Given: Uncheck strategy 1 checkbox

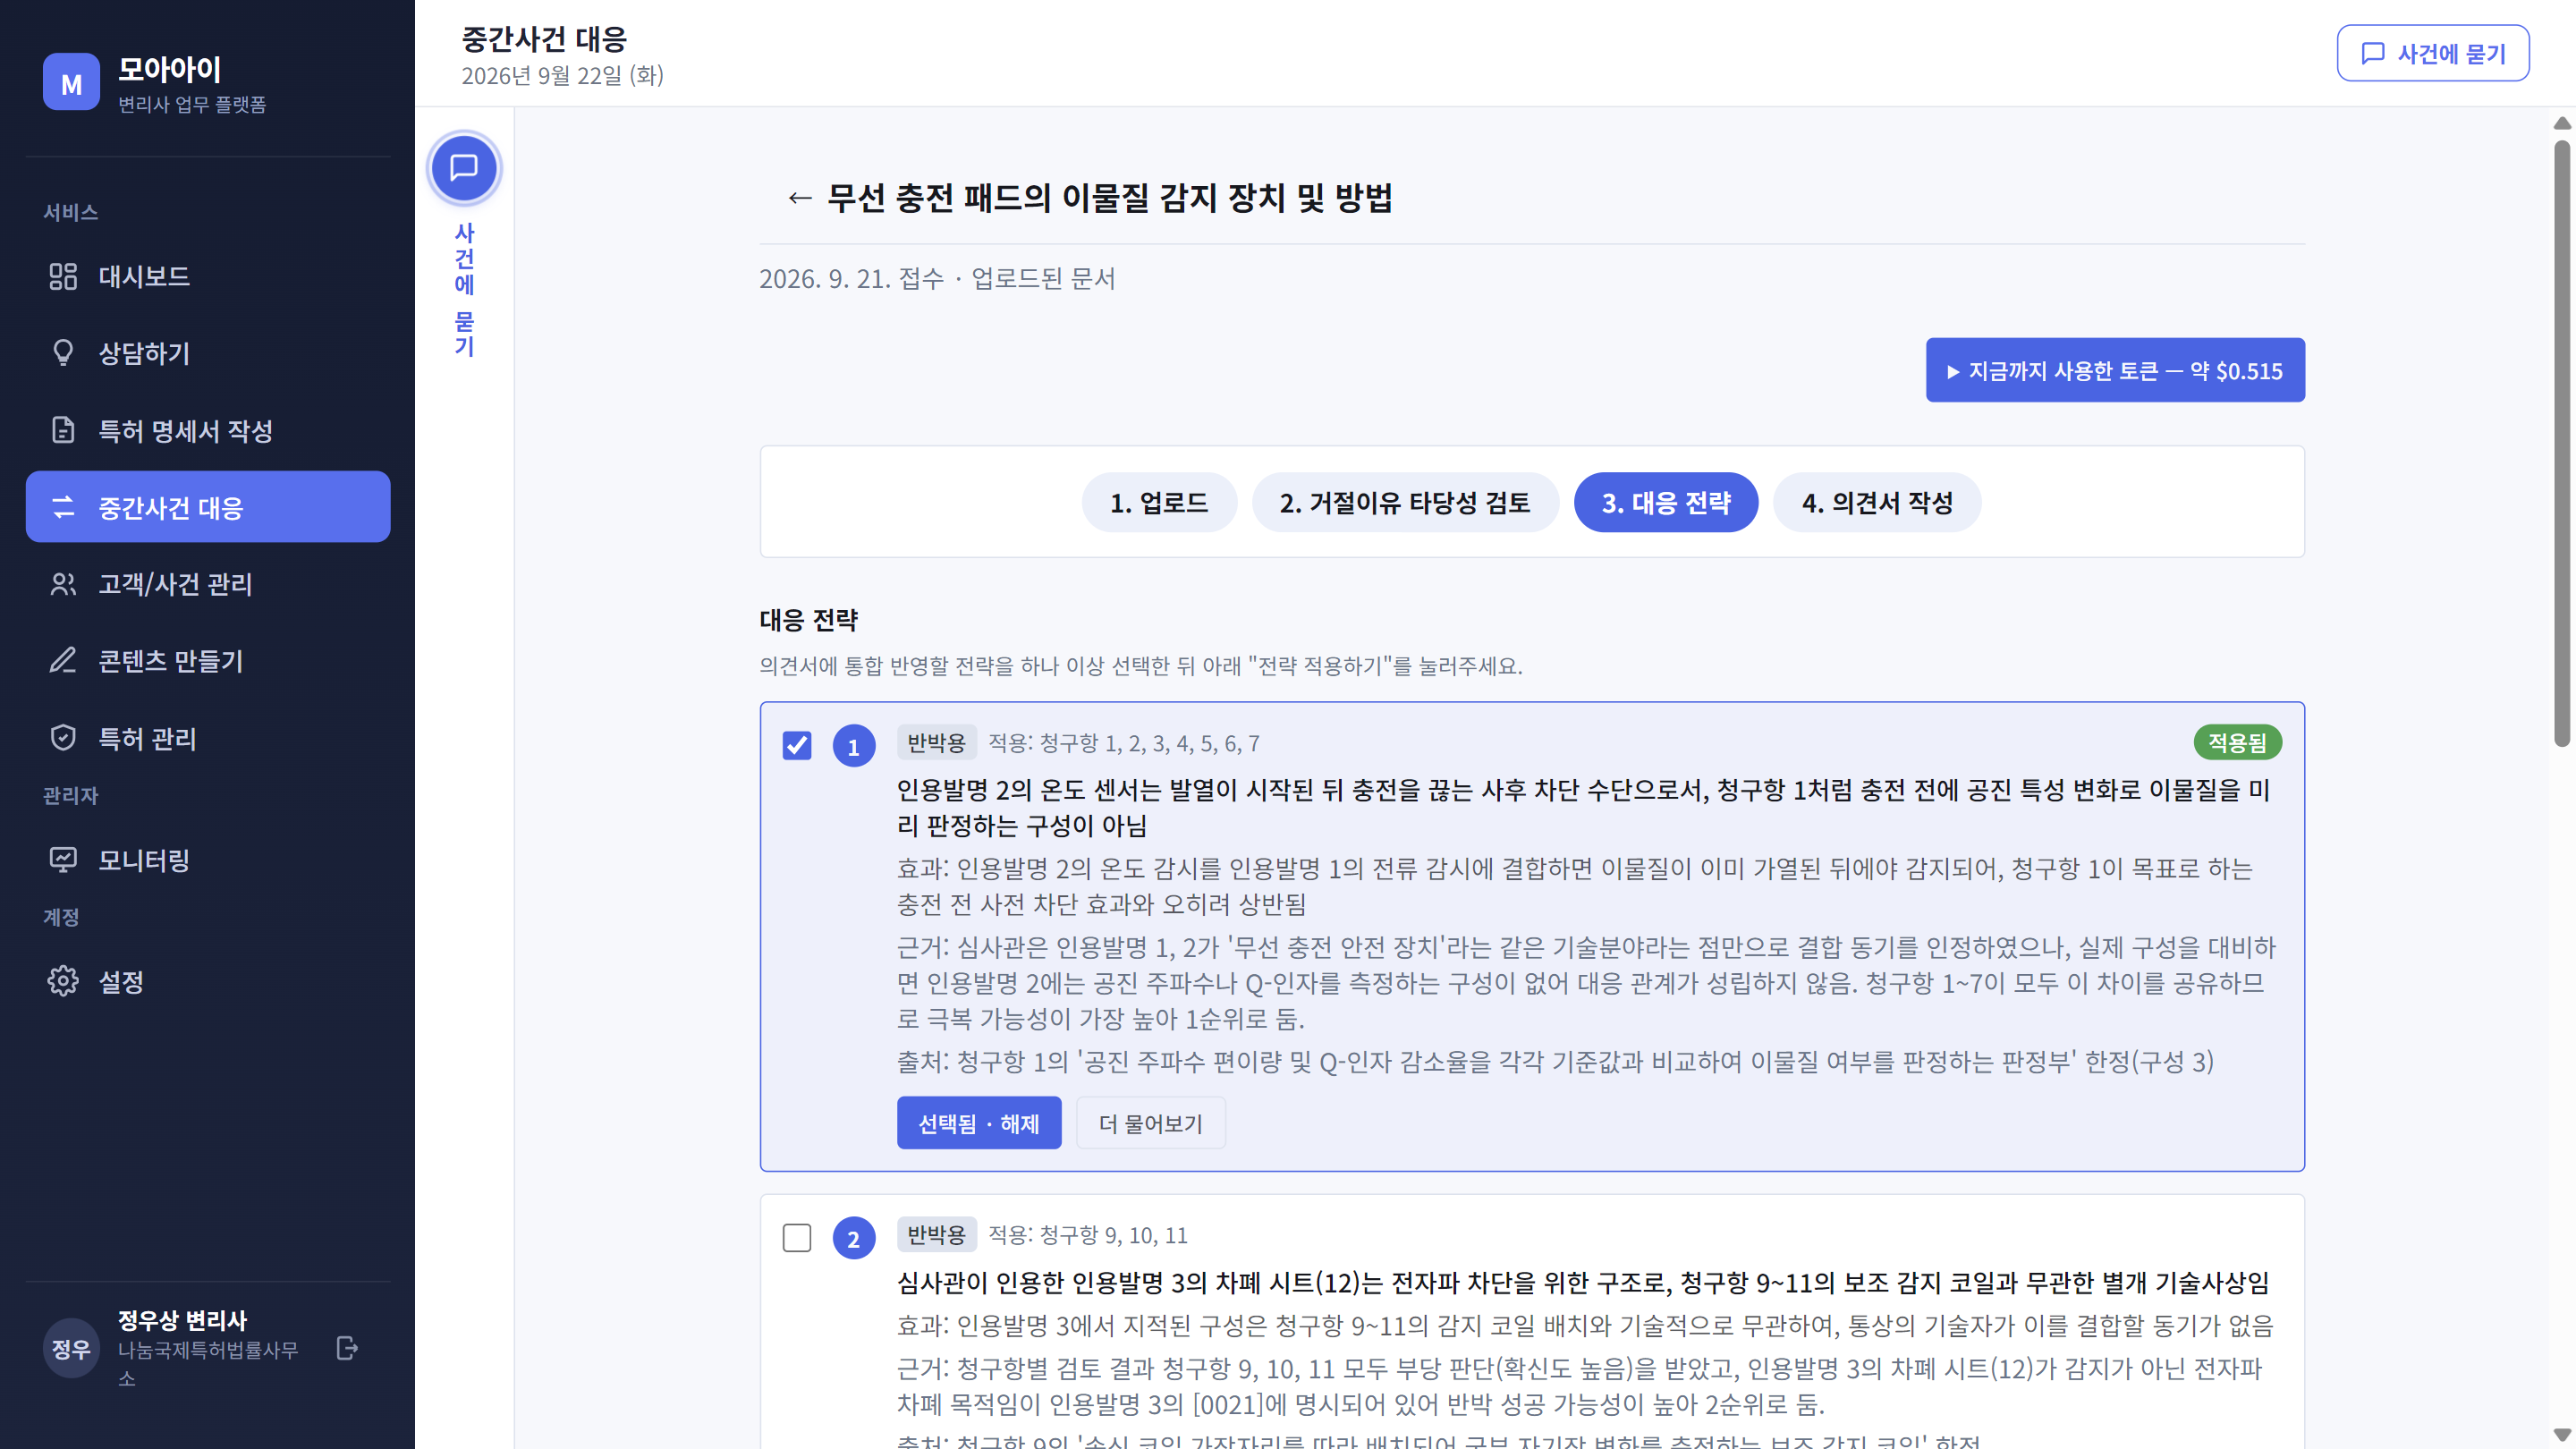Looking at the screenshot, I should click(797, 745).
